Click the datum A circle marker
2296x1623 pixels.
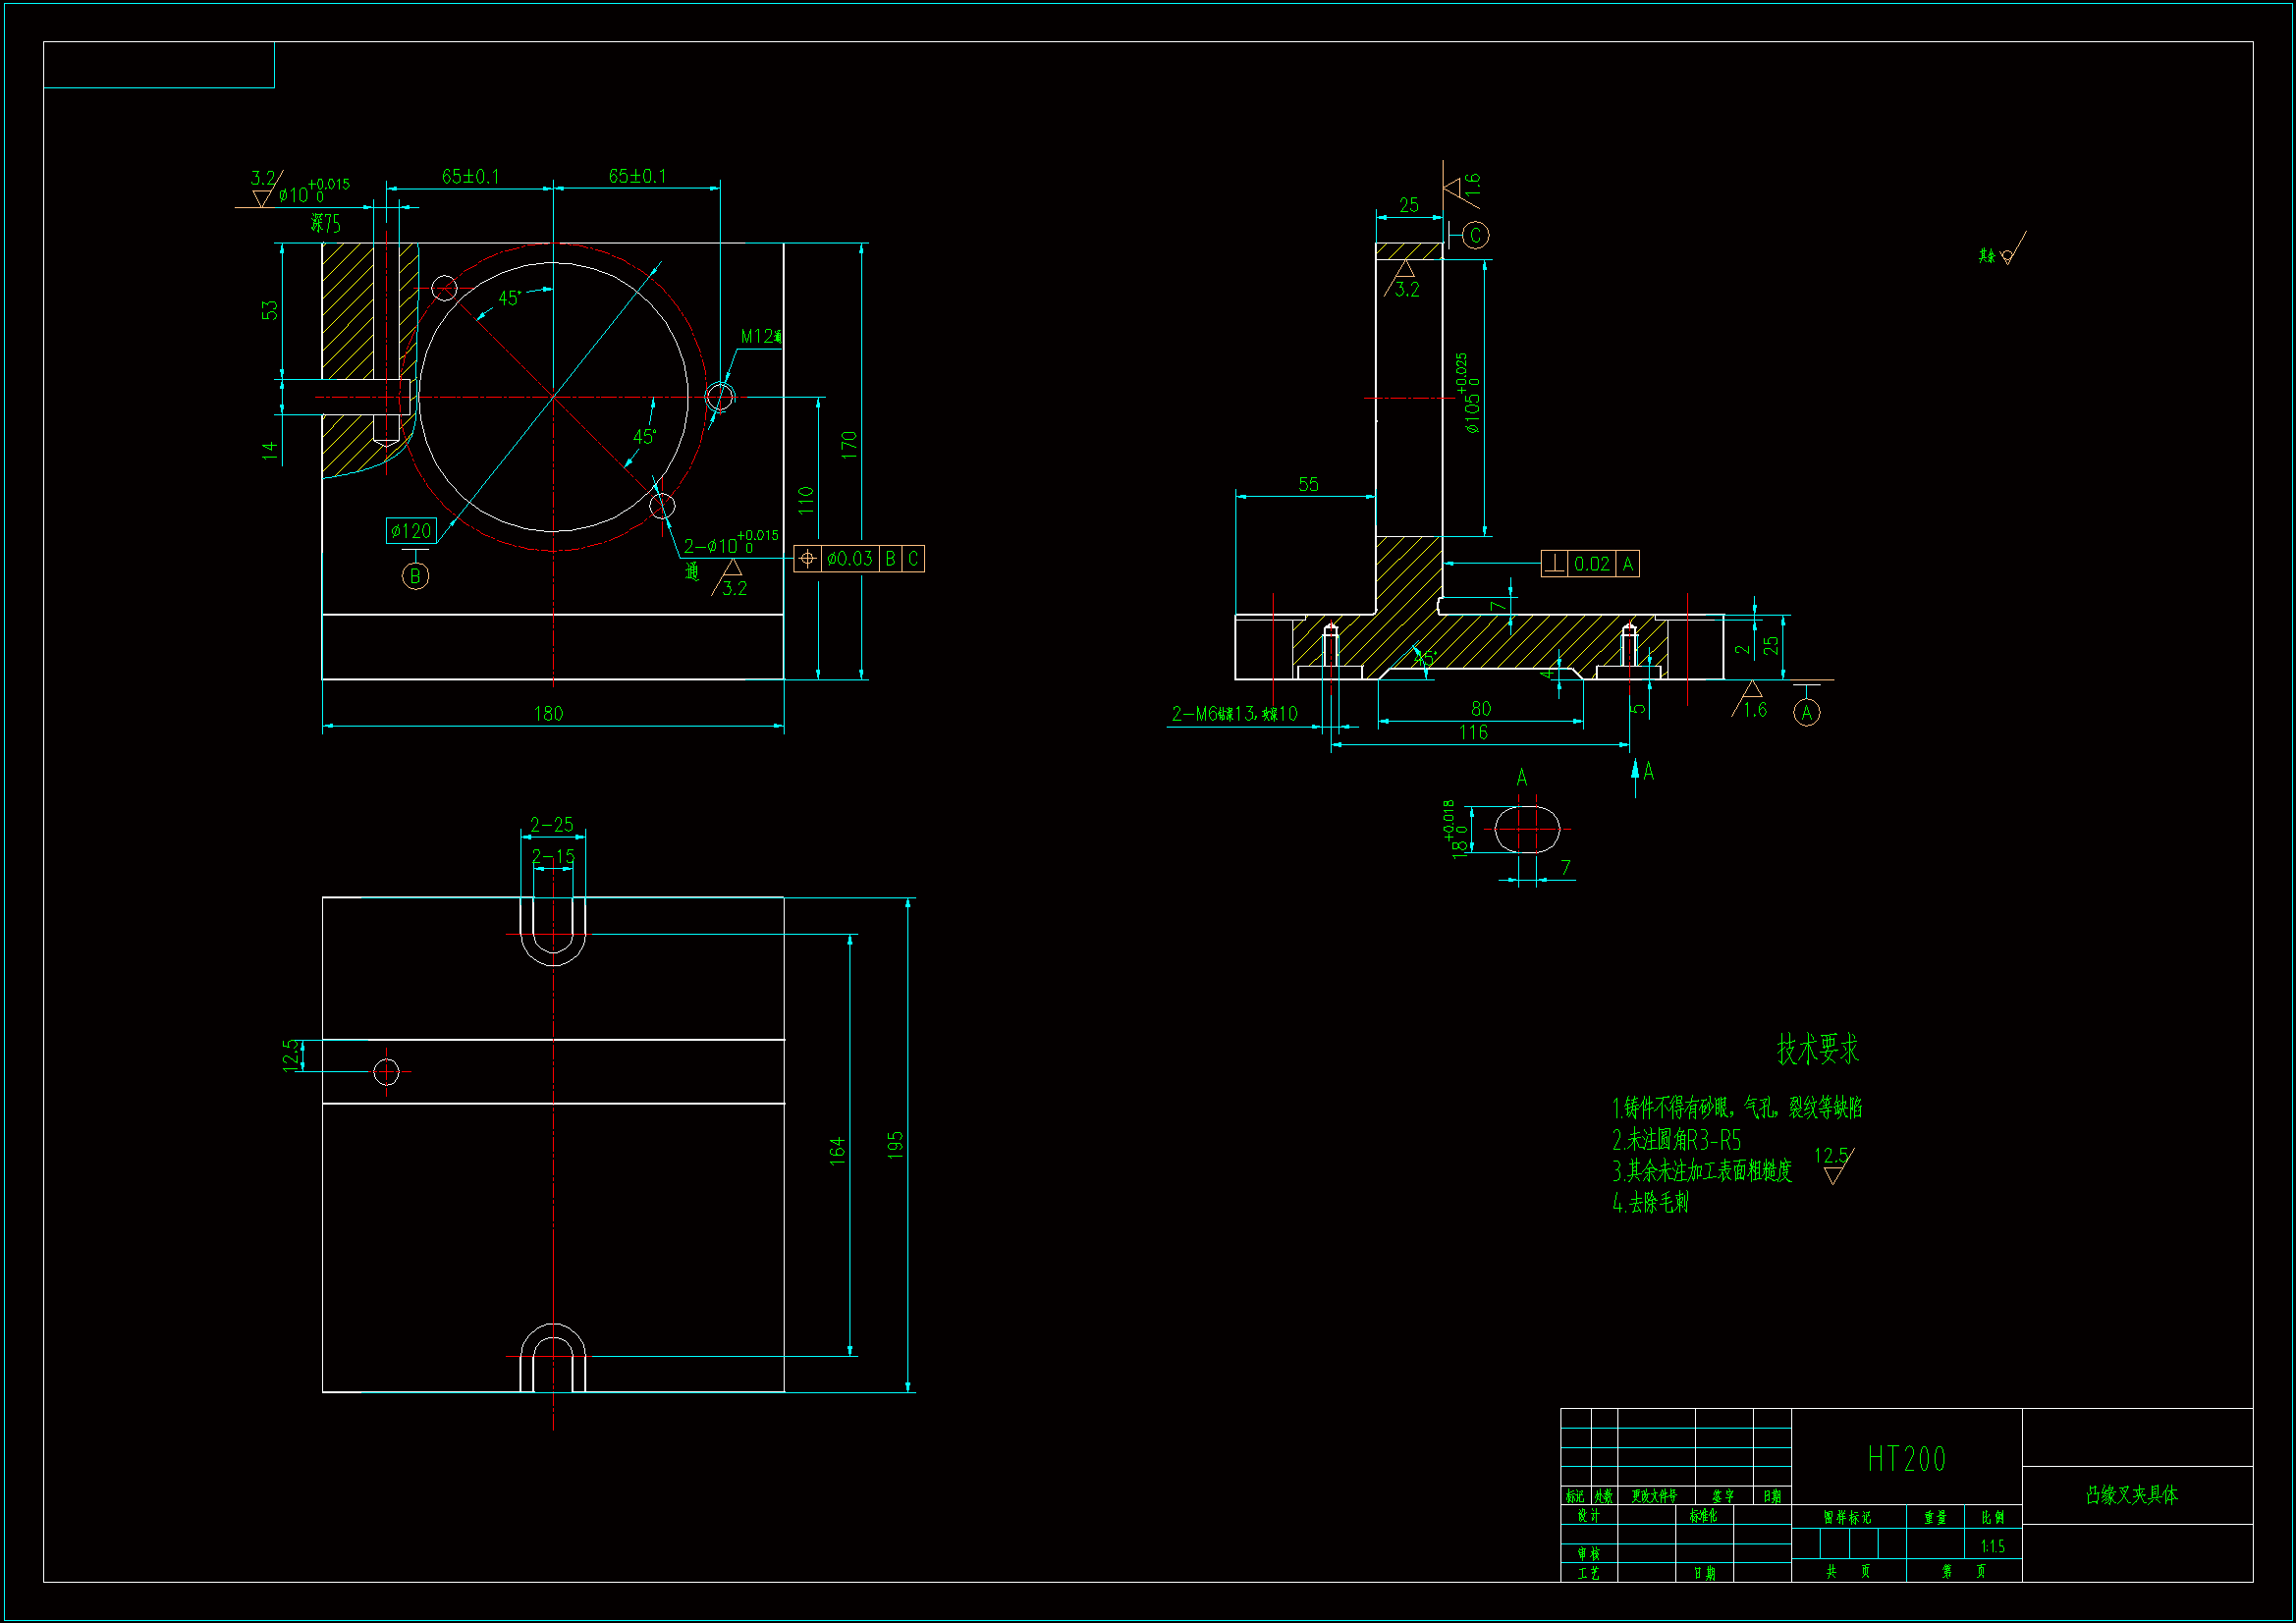coord(1806,713)
